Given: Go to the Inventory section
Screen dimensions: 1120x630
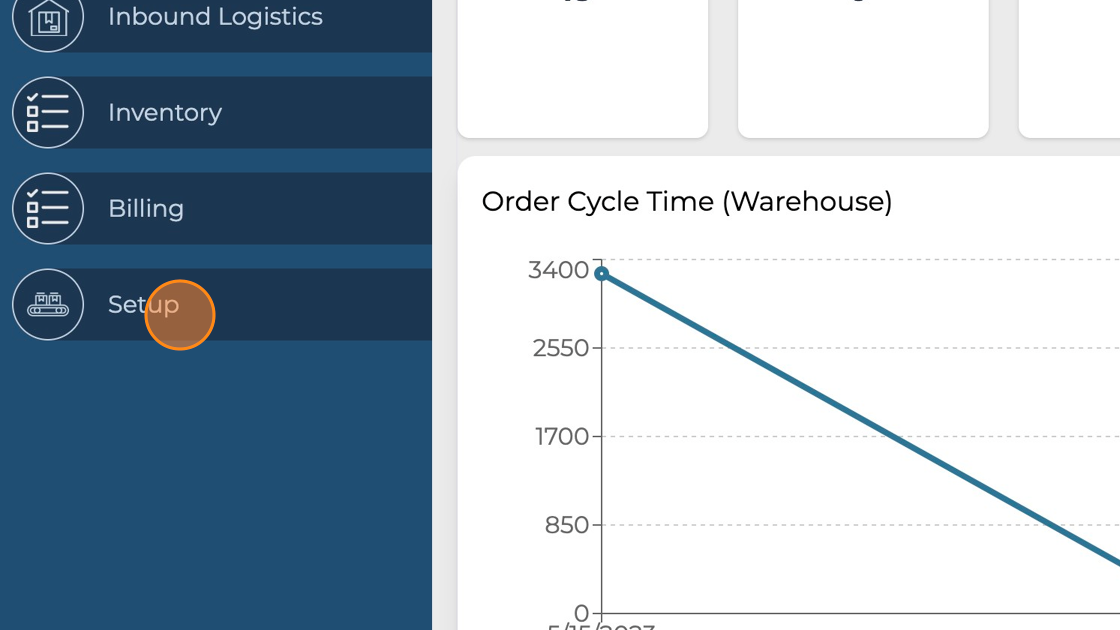Looking at the screenshot, I should click(x=165, y=113).
